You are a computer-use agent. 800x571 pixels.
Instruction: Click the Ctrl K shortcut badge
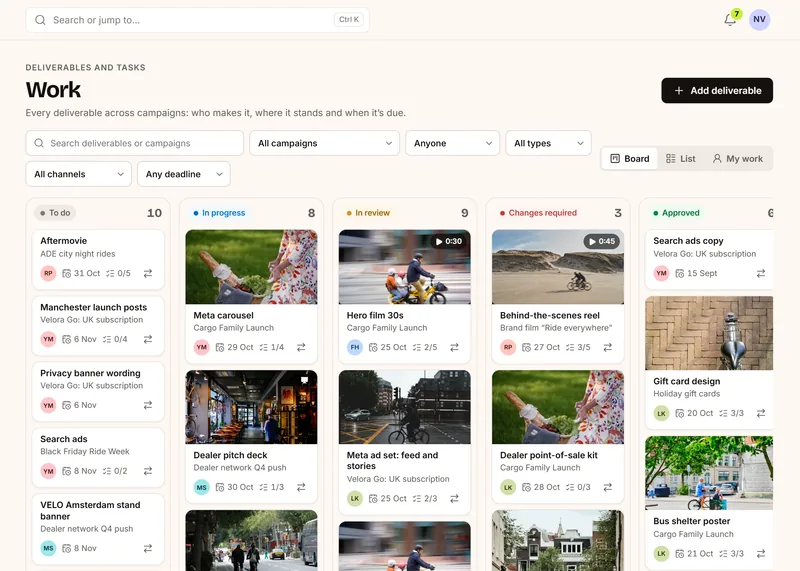tap(349, 20)
